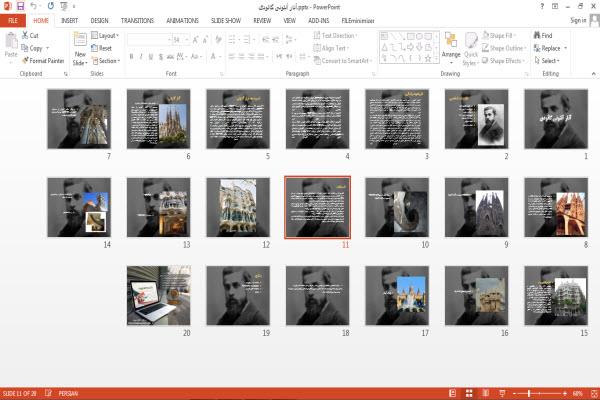
Task: Start Slide Show from status bar icon
Action: 502,393
